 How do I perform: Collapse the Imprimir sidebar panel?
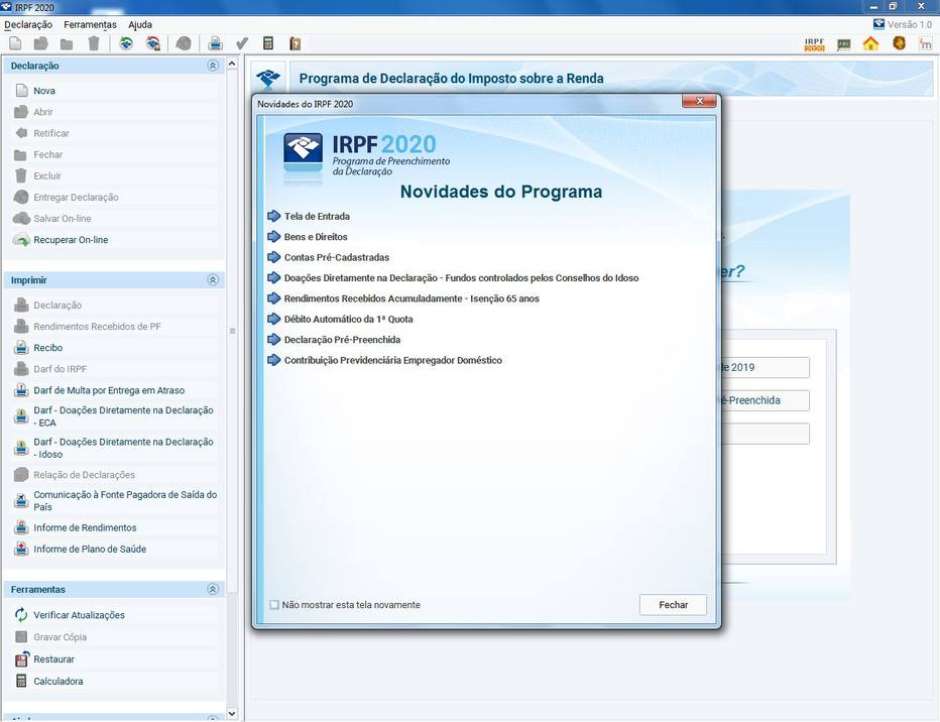pos(212,281)
